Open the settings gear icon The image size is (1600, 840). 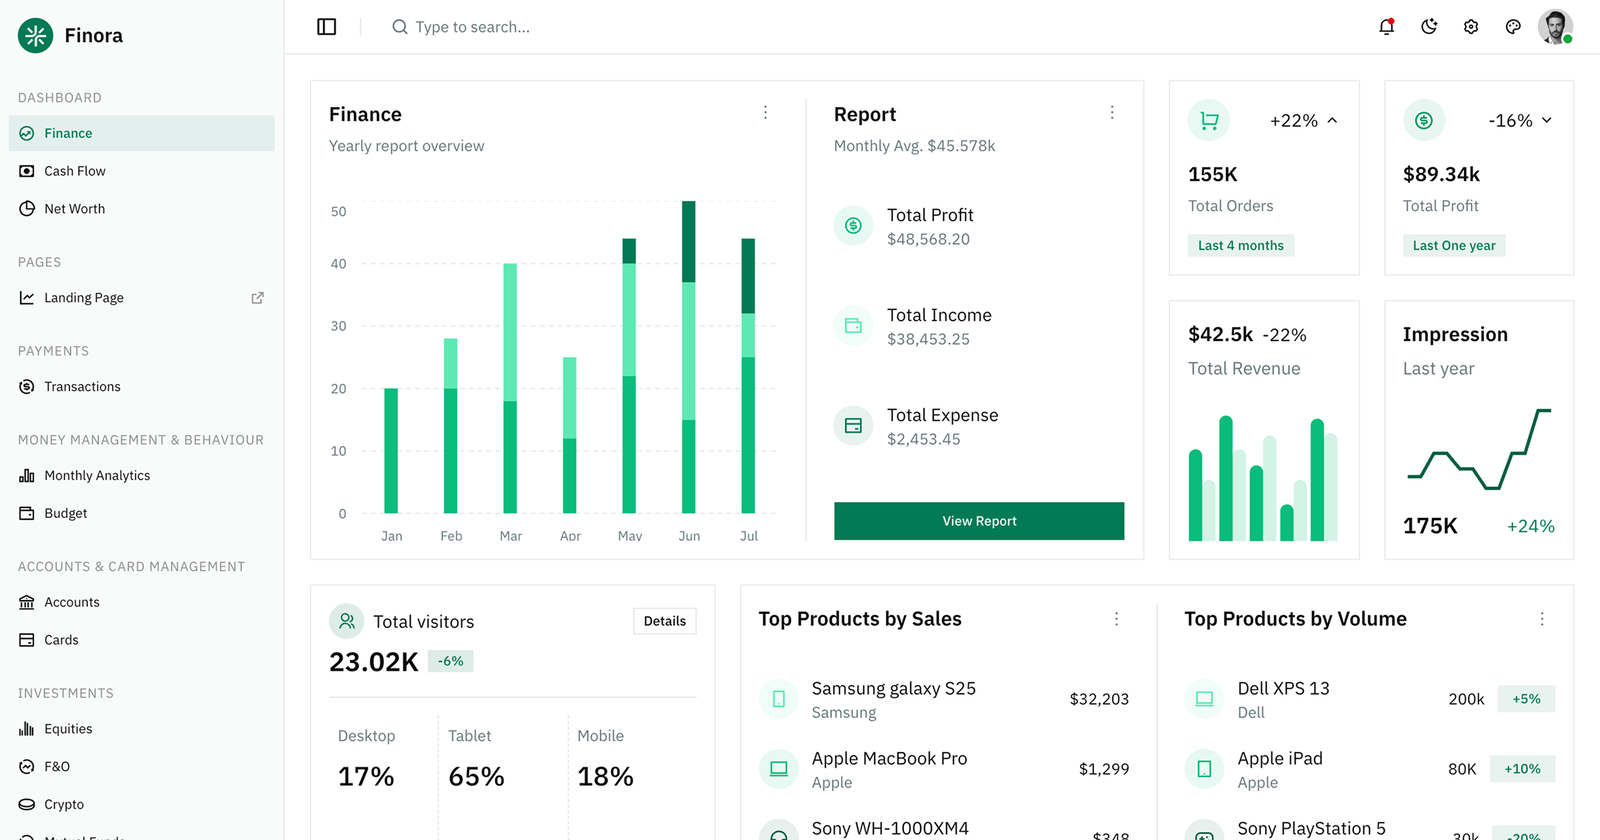1471,27
